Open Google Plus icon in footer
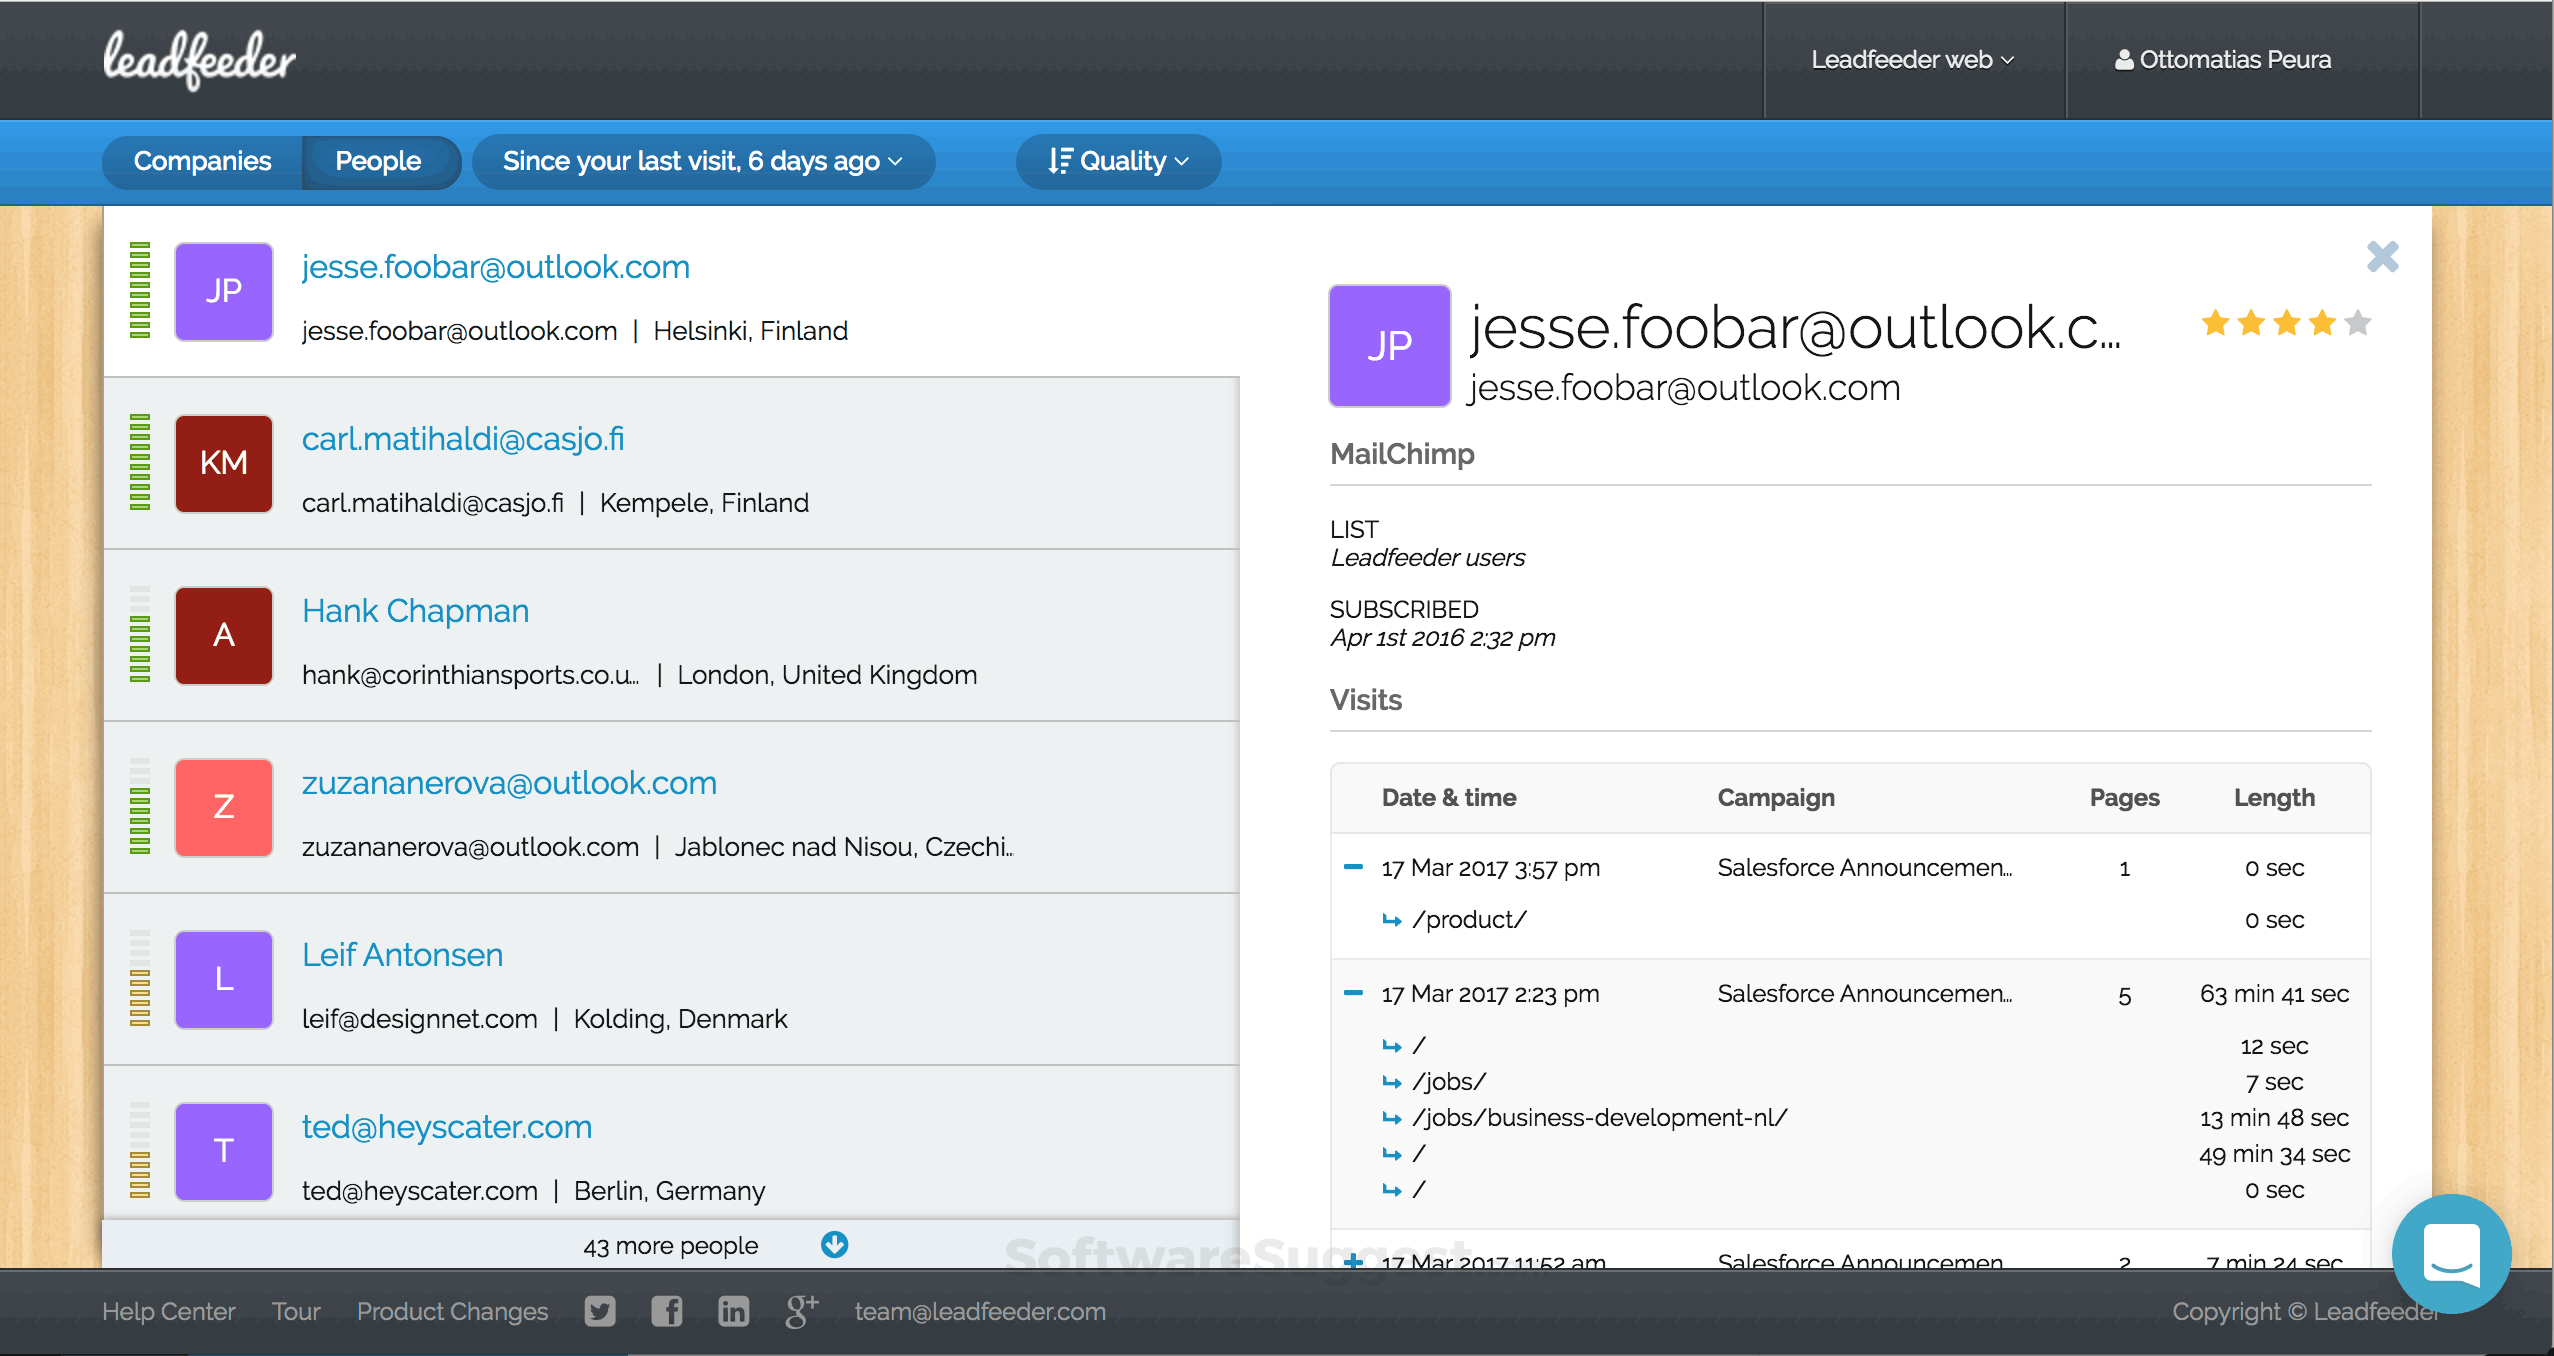The height and width of the screenshot is (1356, 2554). [801, 1311]
